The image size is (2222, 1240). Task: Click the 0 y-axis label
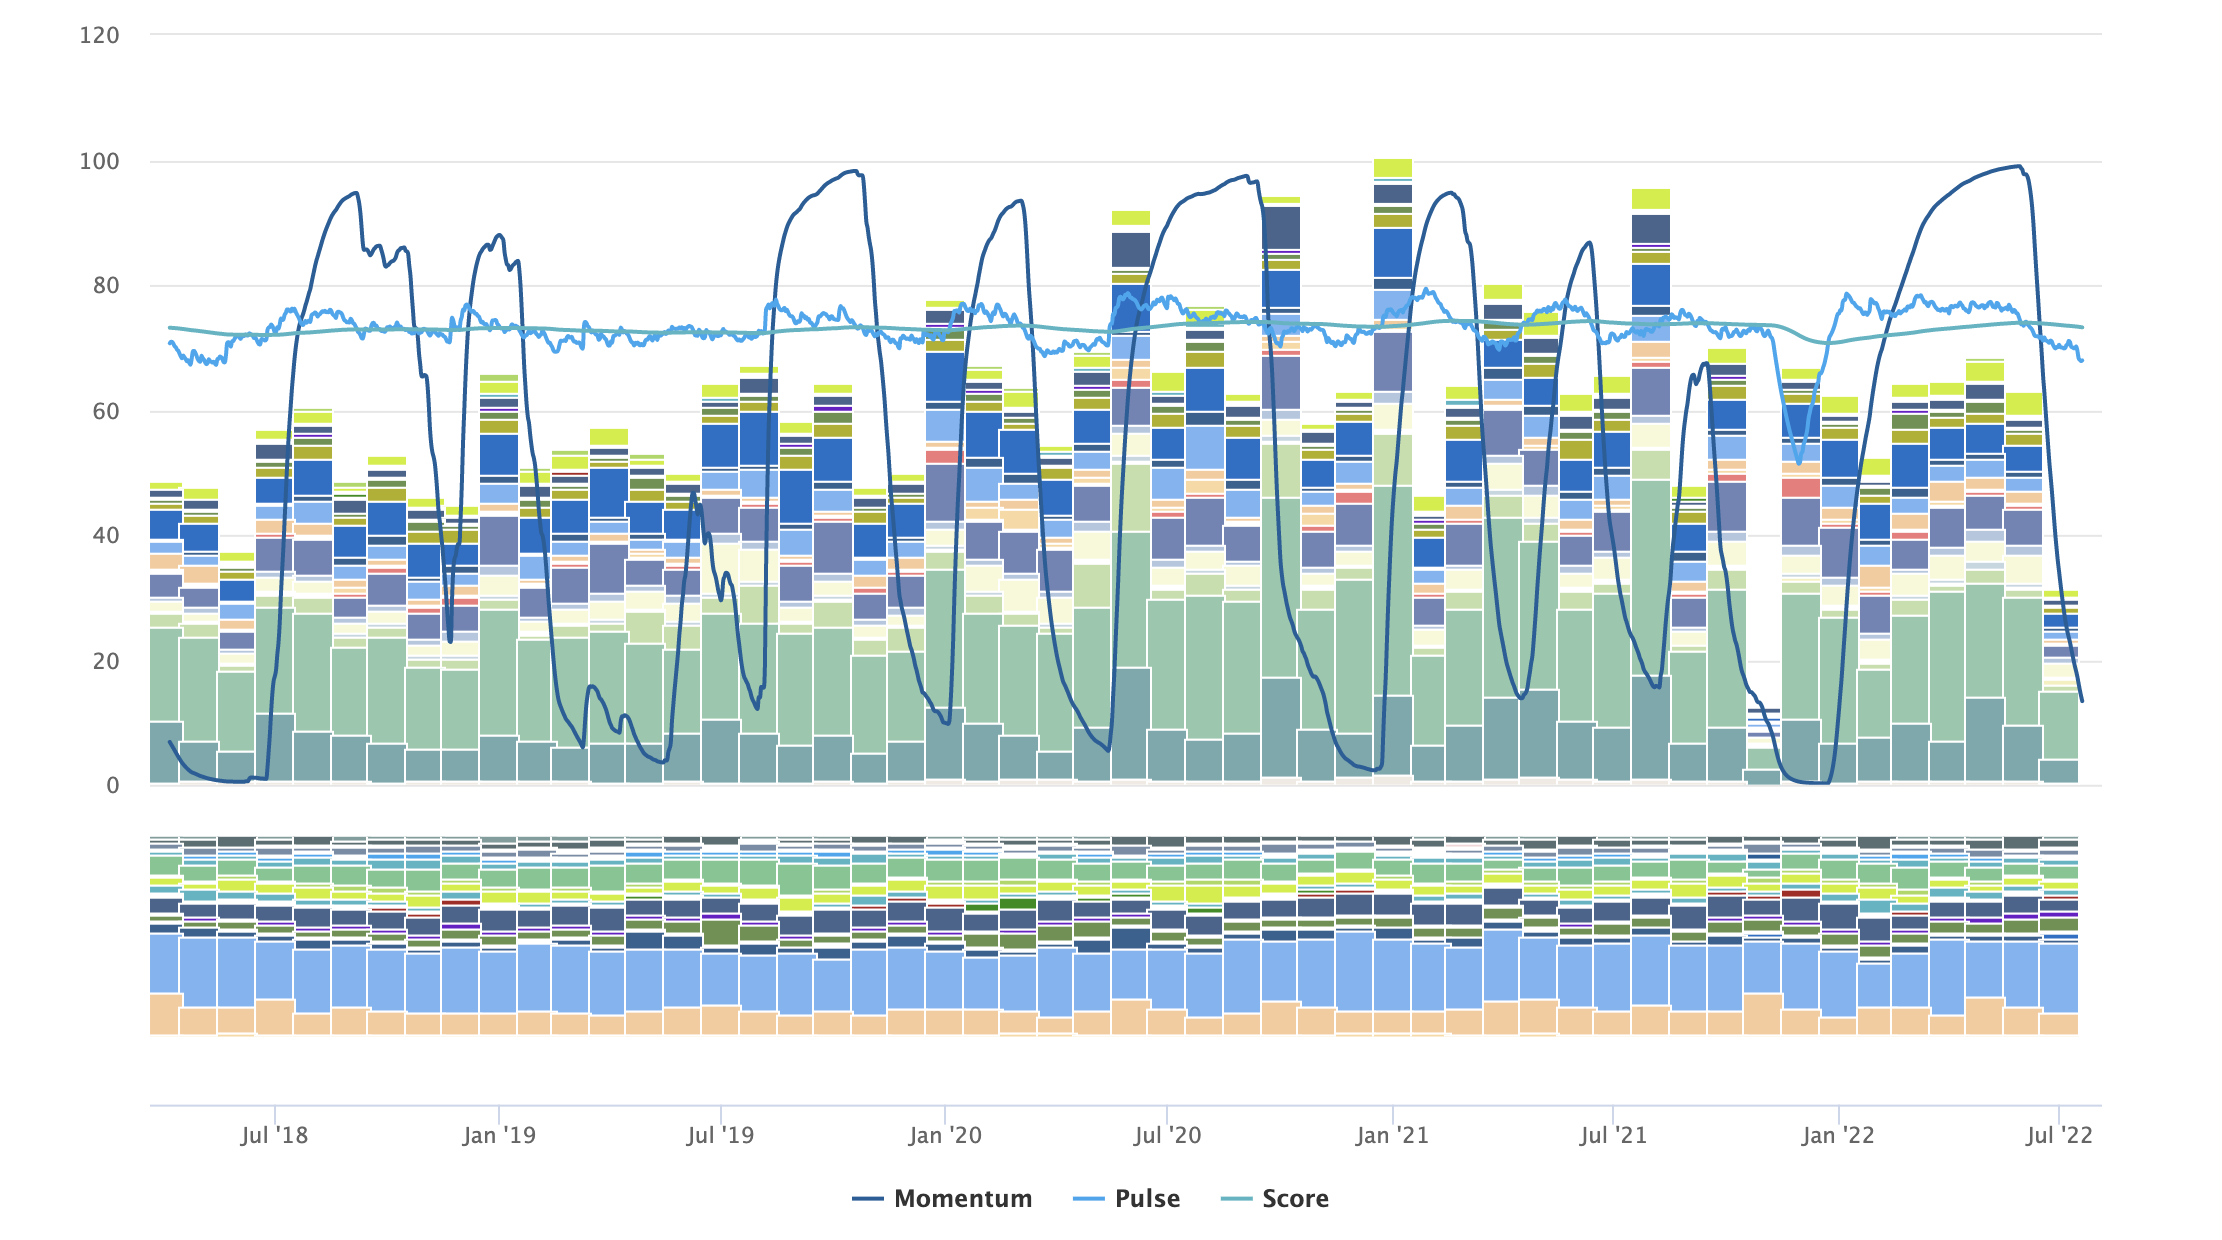[x=113, y=786]
